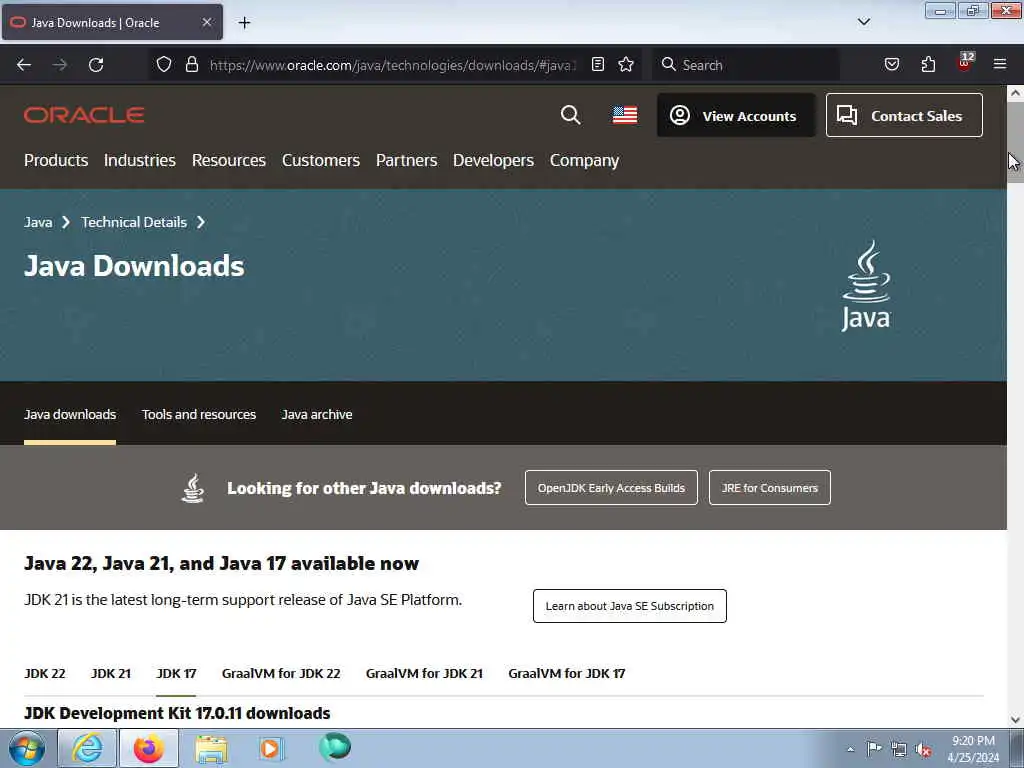1024x768 pixels.
Task: Click Learn about Java SE Subscription
Action: coord(630,605)
